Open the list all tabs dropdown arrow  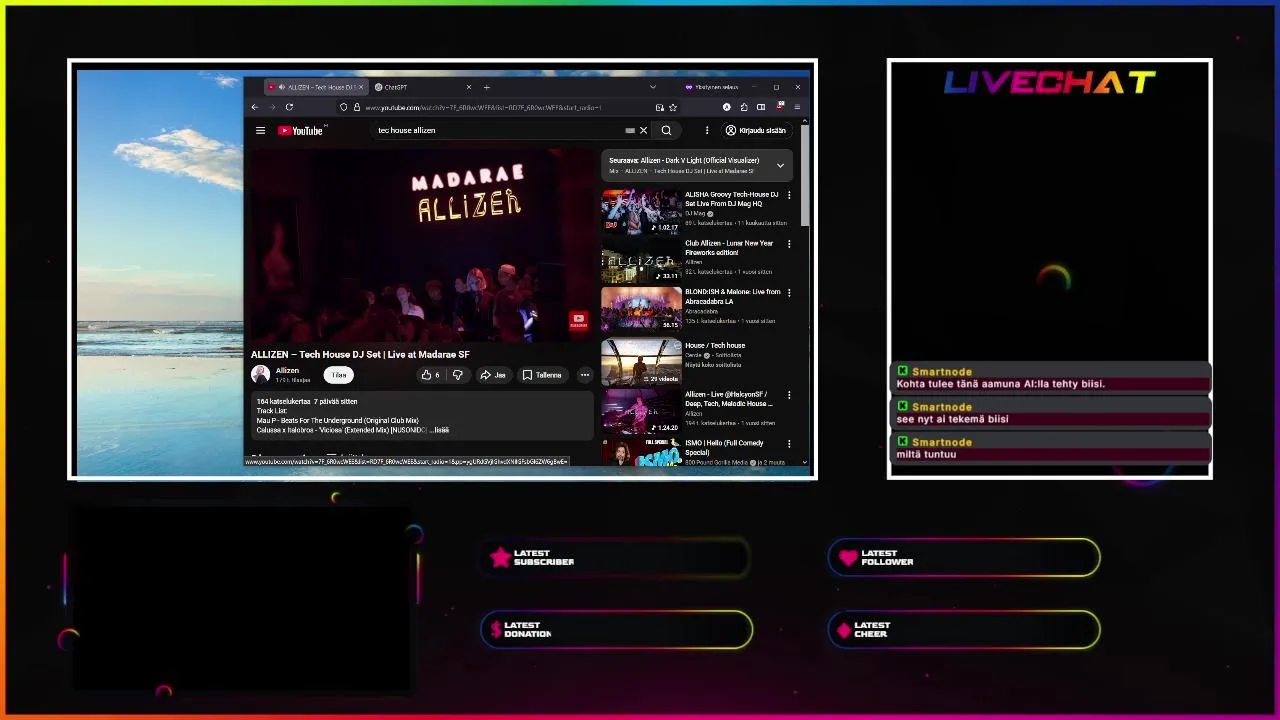(x=653, y=87)
